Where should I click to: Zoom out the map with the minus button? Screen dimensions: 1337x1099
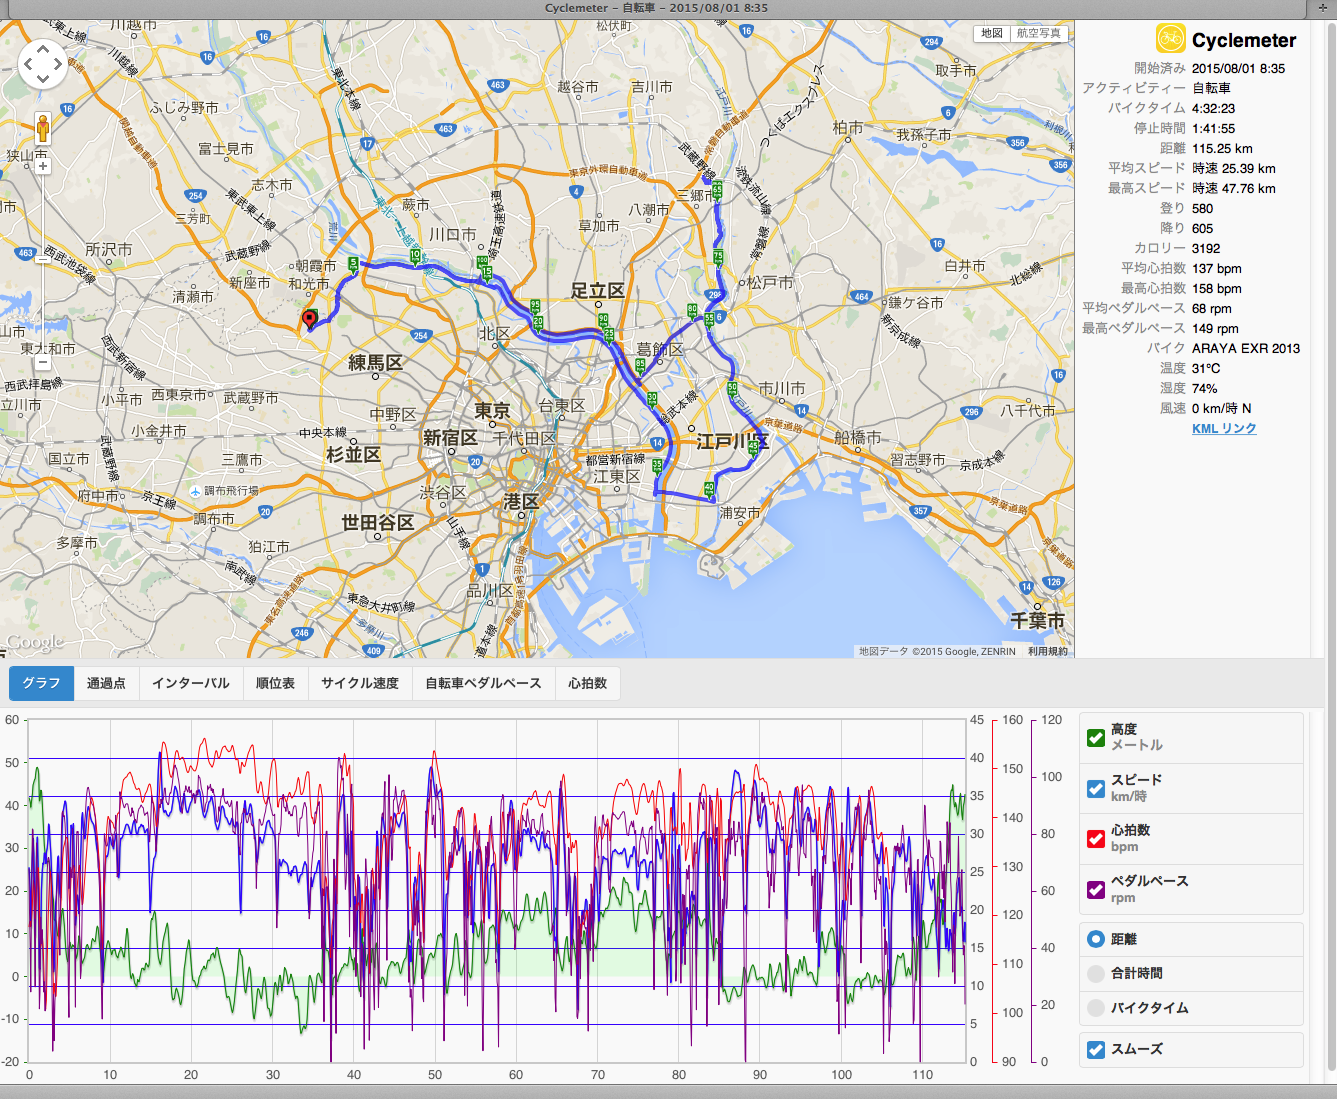pos(43,363)
